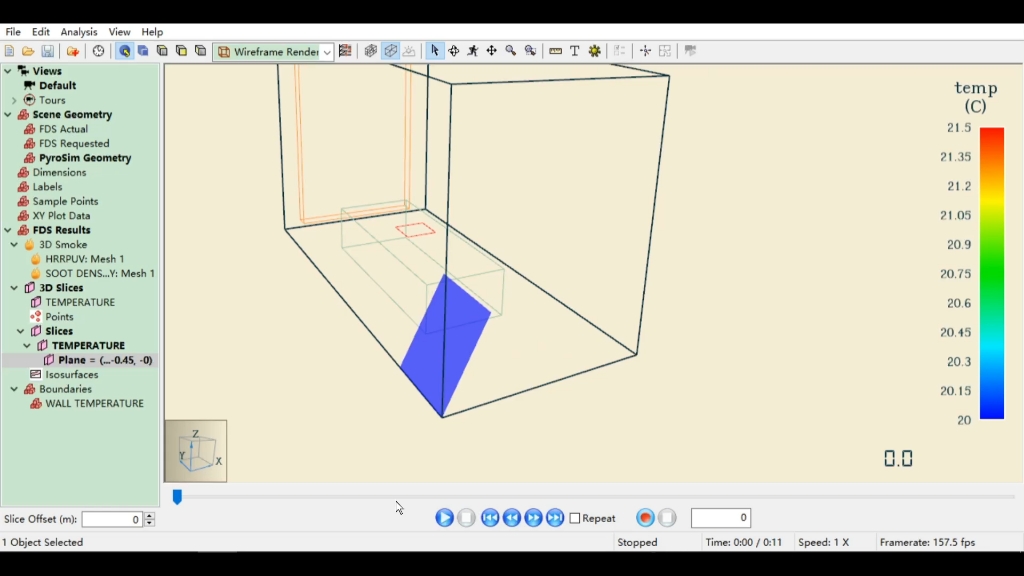Select the Isosurfaces tree item
Screen dimensions: 1024x576
[x=72, y=375]
